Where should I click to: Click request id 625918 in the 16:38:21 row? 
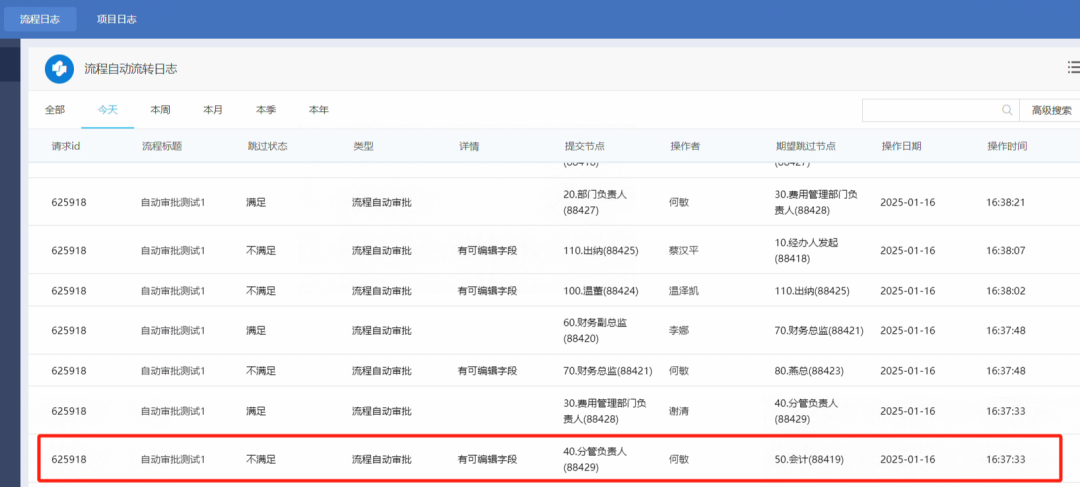point(69,203)
